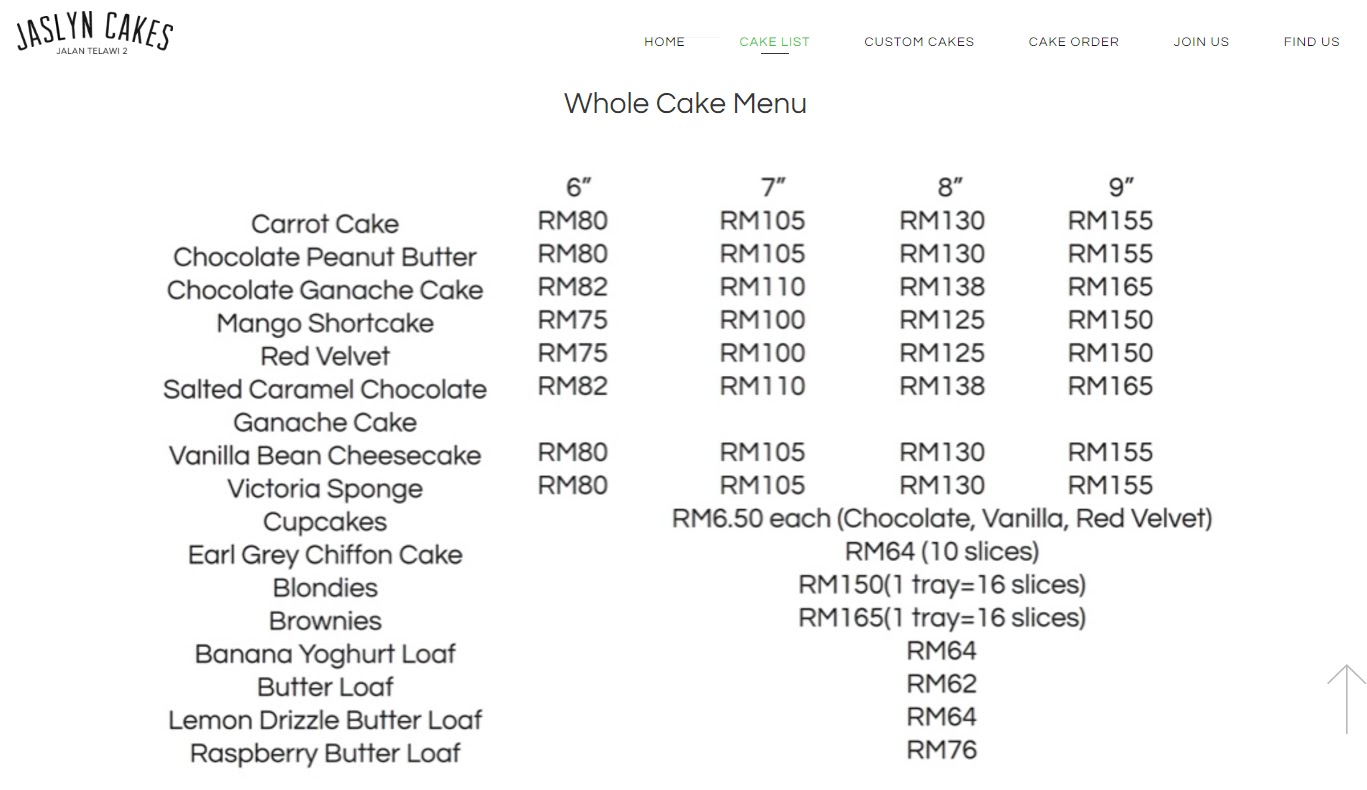Image resolution: width=1367 pixels, height=790 pixels.
Task: Click the 6" size column header
Action: coord(578,187)
